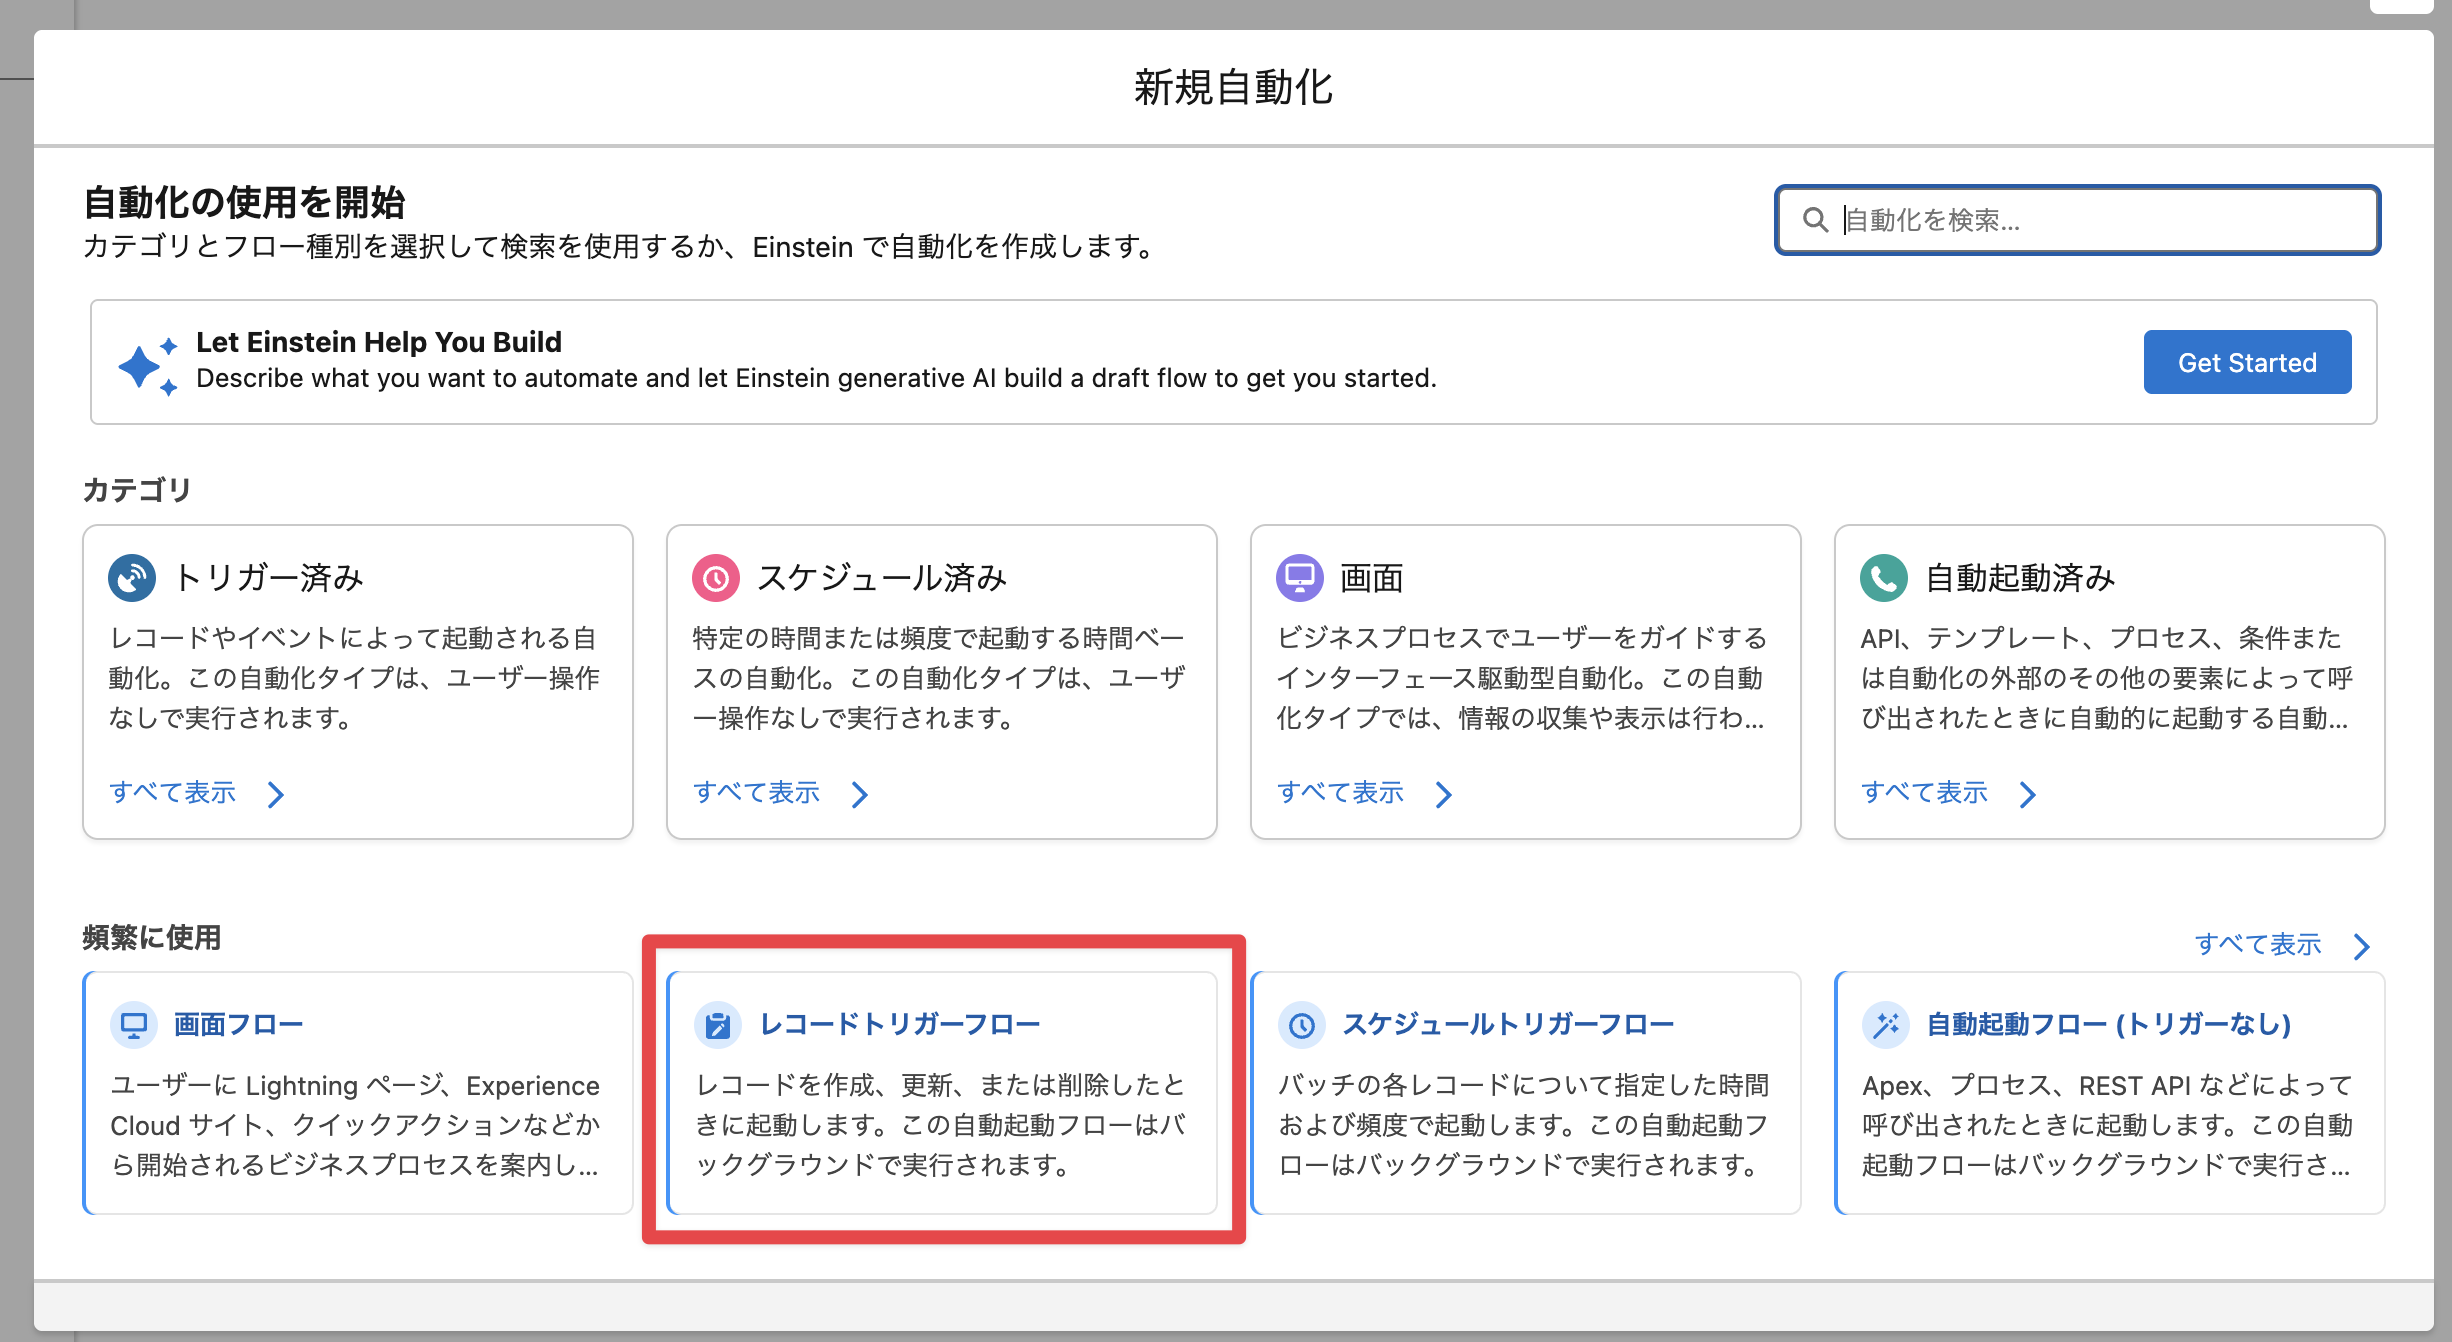Select レコードトリガーフロー card title

click(x=900, y=1024)
